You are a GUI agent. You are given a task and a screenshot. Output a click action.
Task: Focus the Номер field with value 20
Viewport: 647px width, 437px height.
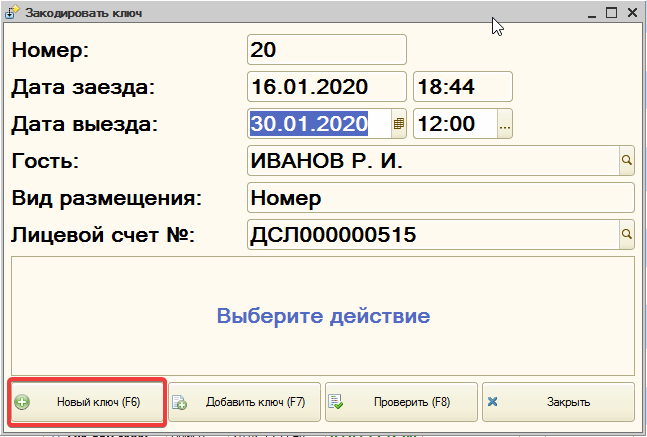point(327,50)
